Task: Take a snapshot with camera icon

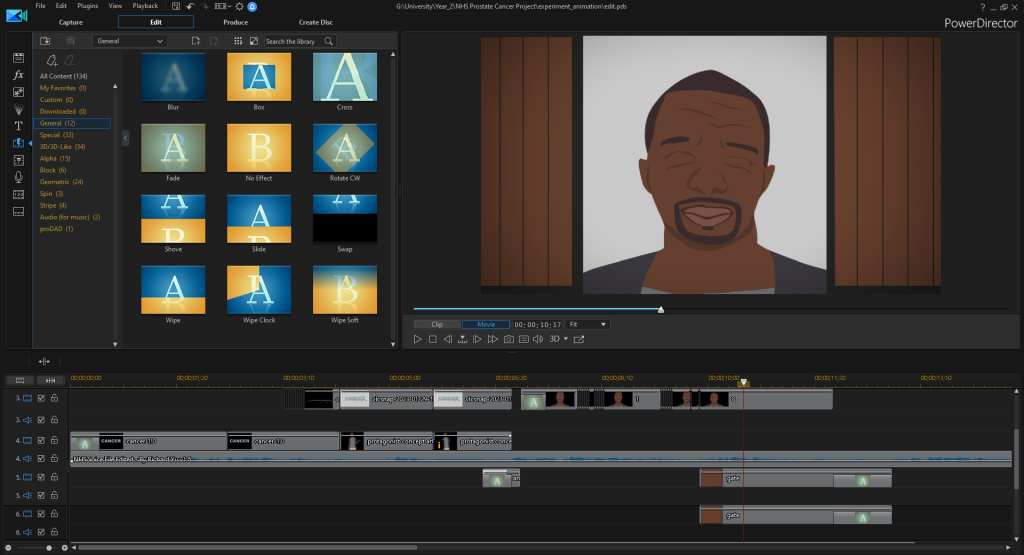Action: [508, 339]
